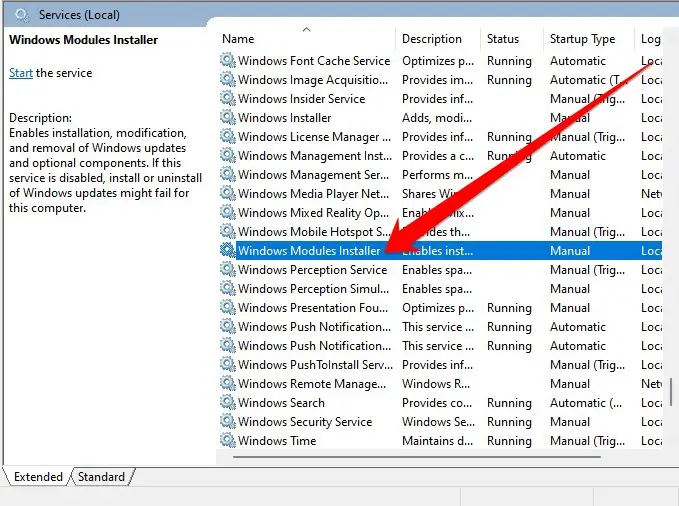Click gear icon for Windows Time
The height and width of the screenshot is (506, 679).
pyautogui.click(x=227, y=441)
